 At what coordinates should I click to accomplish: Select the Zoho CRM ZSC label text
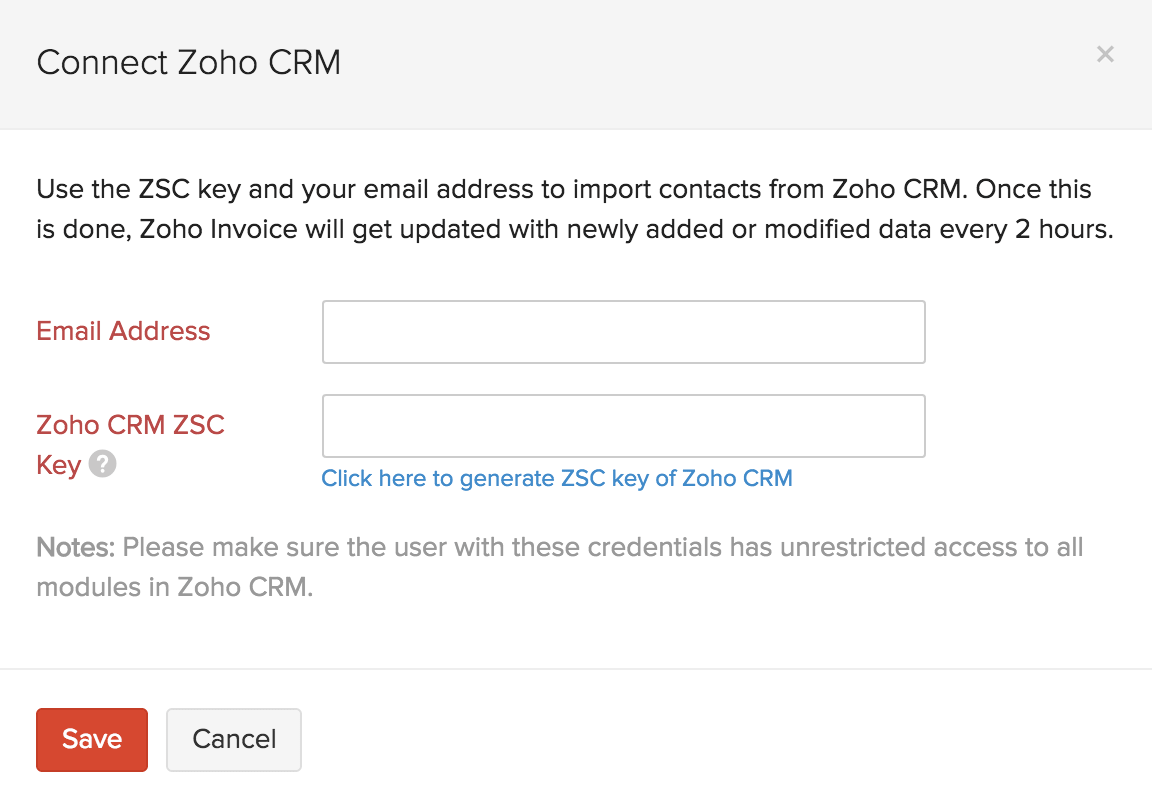click(x=130, y=425)
